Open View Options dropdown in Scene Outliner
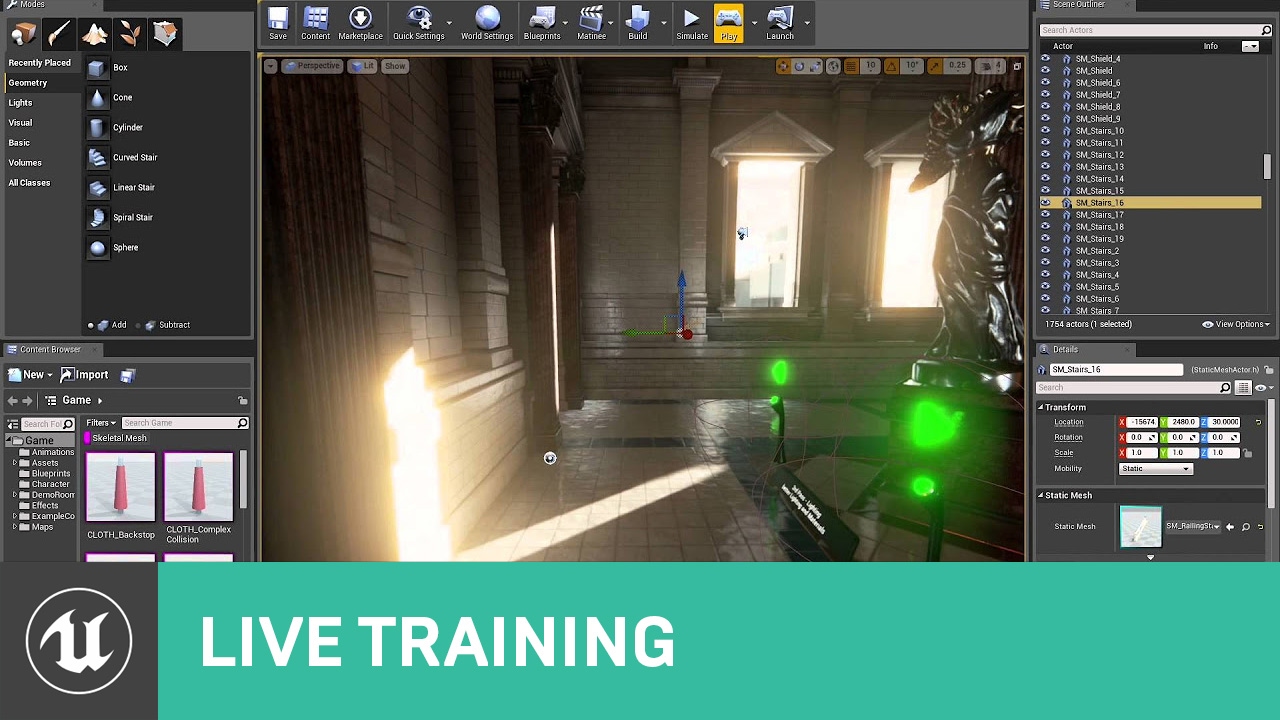Screen dimensions: 1280x720 pyautogui.click(x=1236, y=324)
